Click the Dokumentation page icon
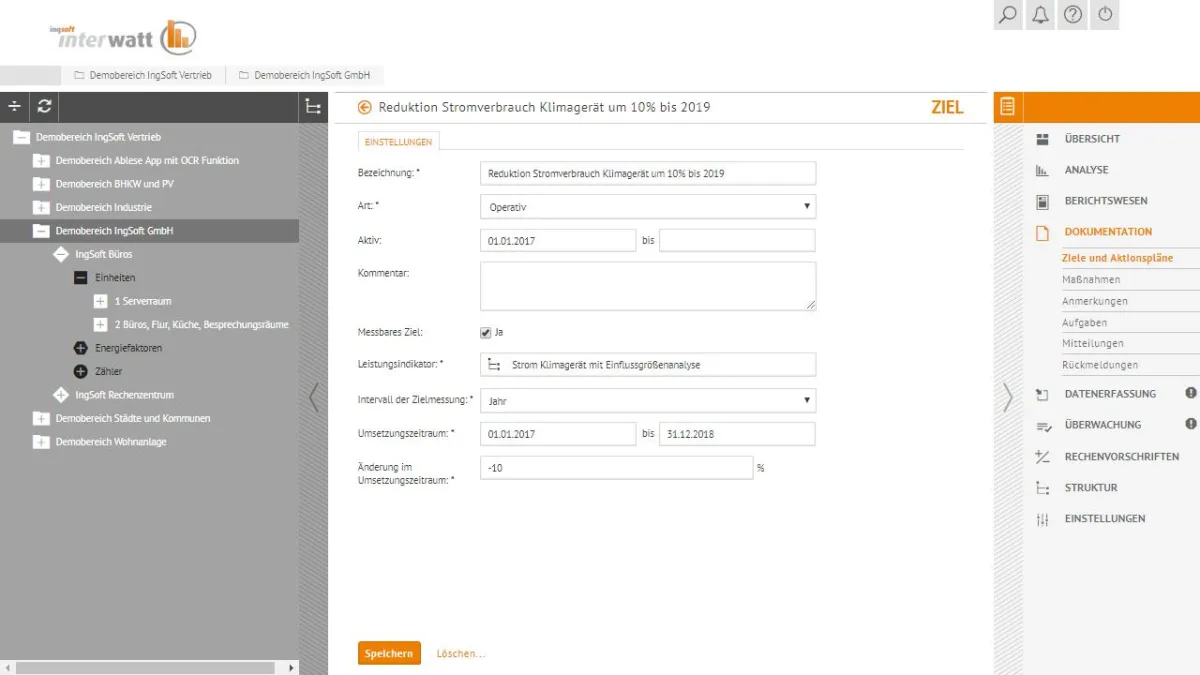 (x=1041, y=231)
